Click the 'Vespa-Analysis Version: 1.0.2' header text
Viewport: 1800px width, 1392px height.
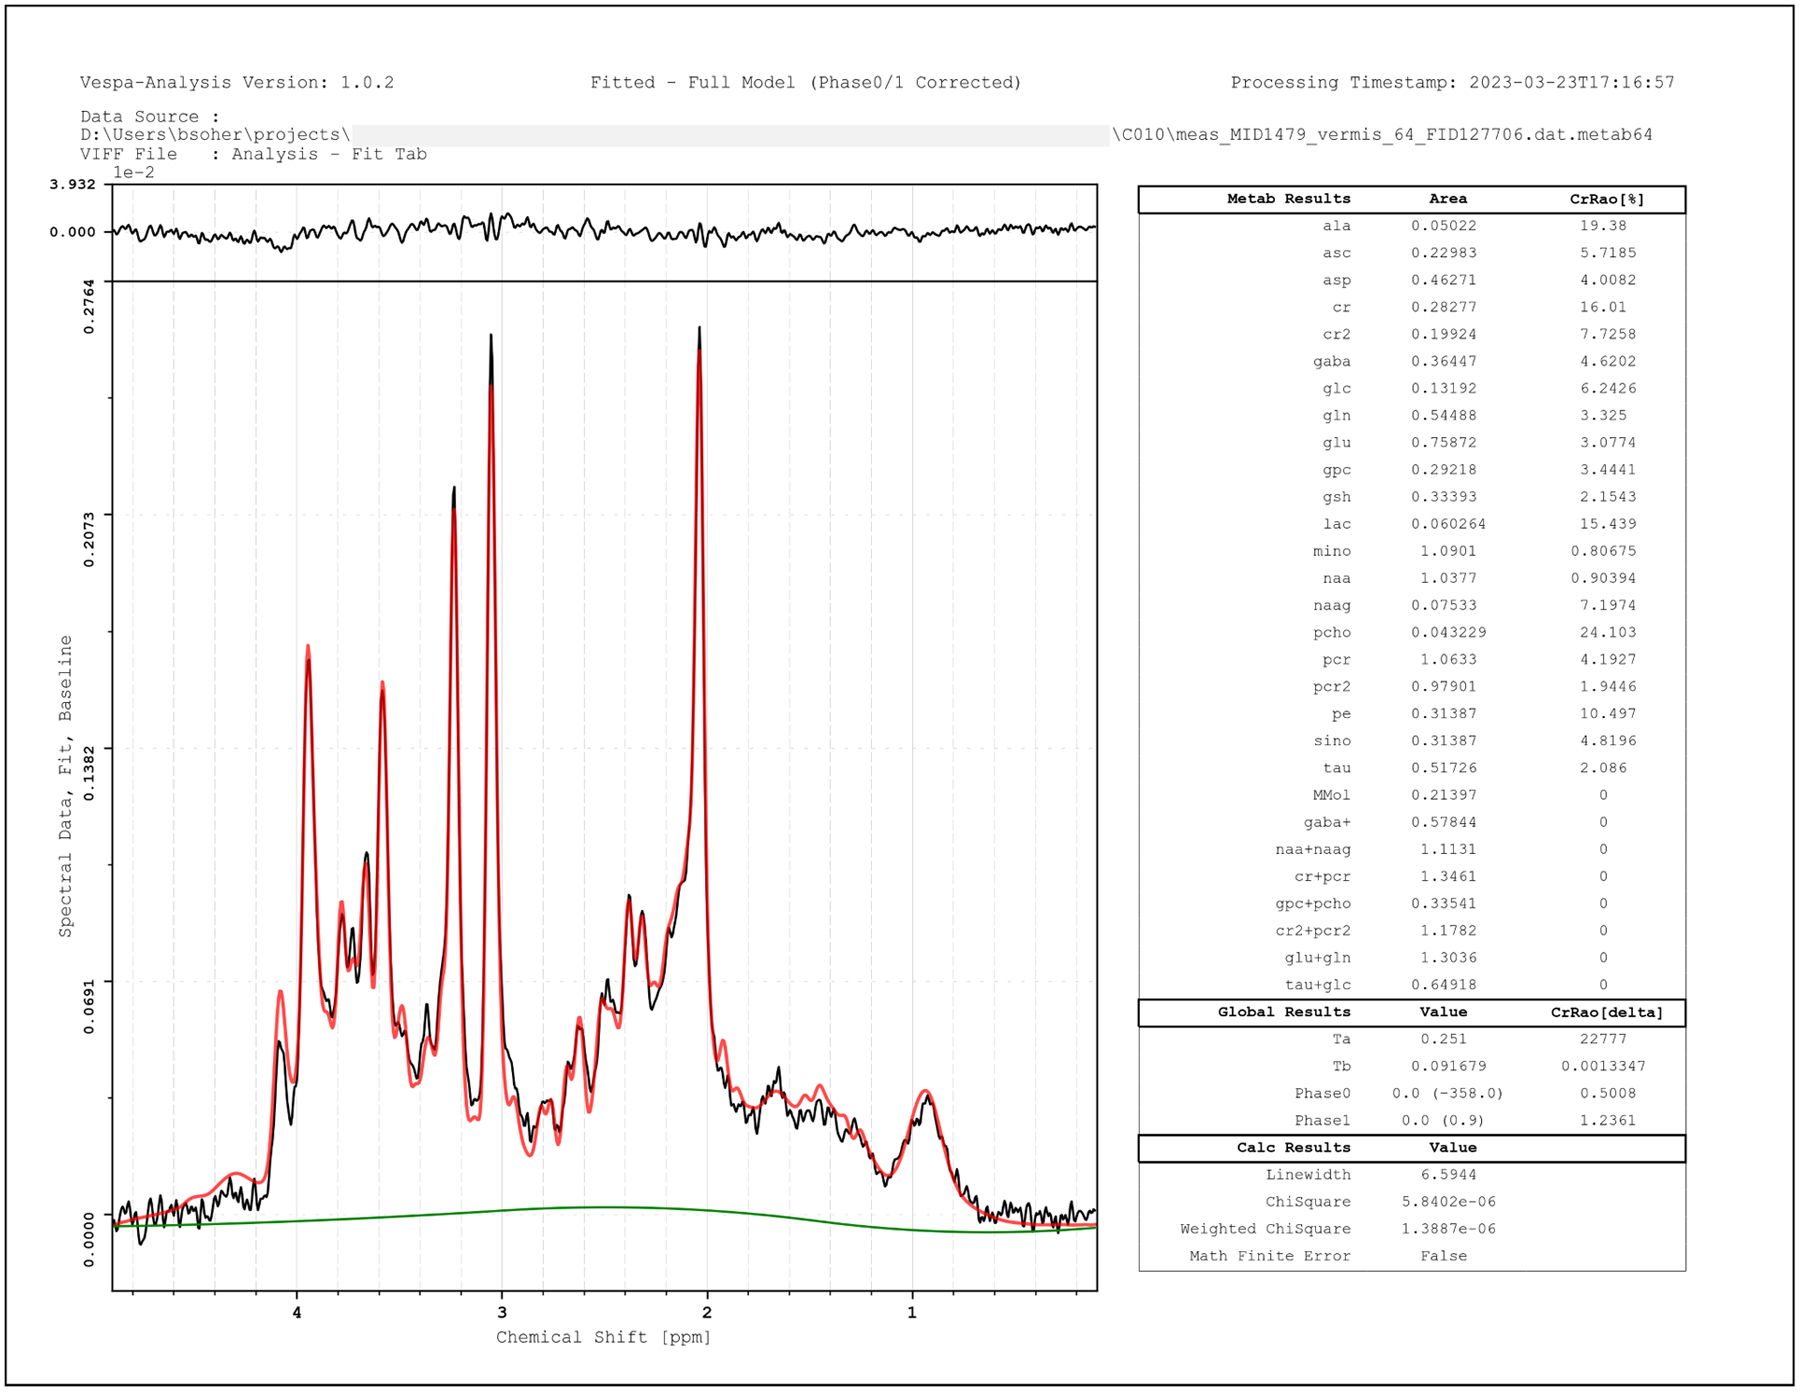coord(237,83)
